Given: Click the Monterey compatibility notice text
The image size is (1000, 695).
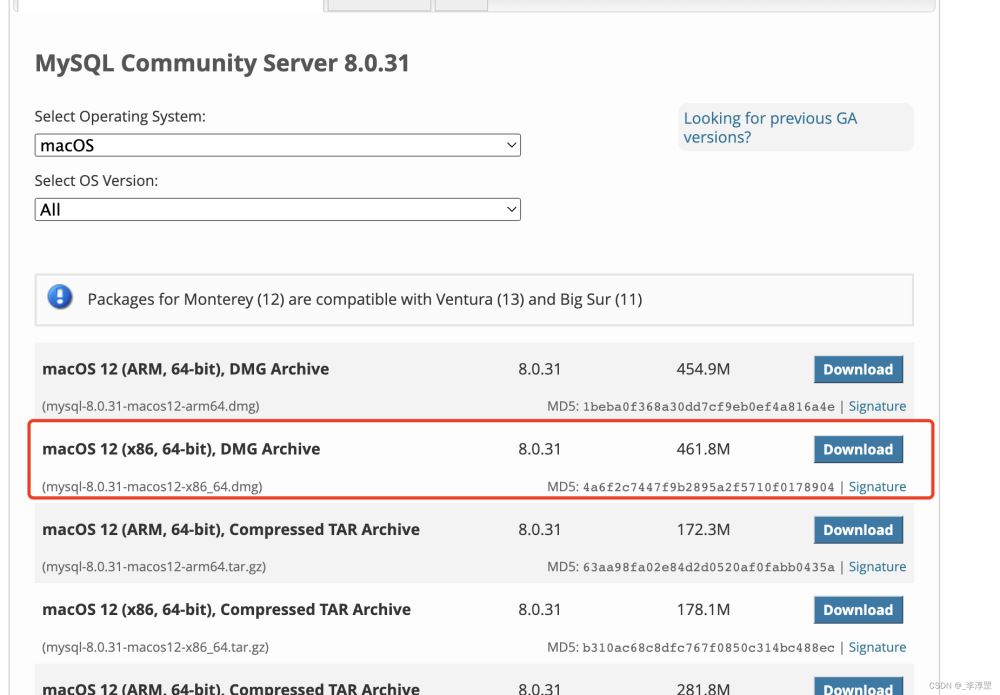Looking at the screenshot, I should coord(364,299).
